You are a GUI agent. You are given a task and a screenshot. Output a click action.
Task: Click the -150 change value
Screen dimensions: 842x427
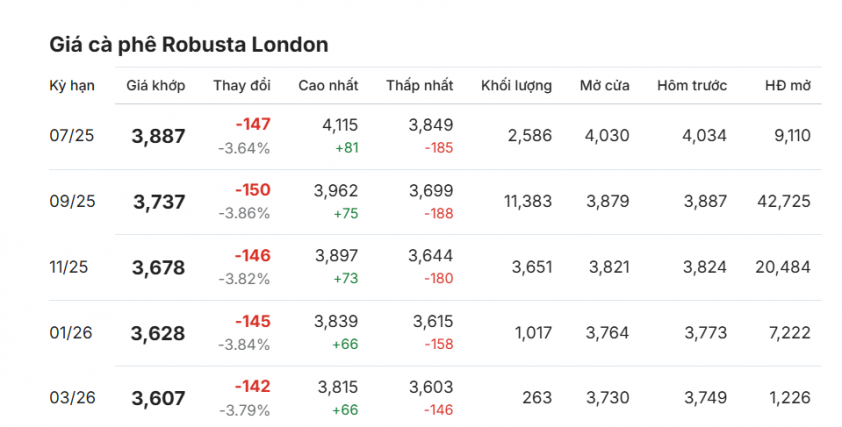pyautogui.click(x=252, y=190)
